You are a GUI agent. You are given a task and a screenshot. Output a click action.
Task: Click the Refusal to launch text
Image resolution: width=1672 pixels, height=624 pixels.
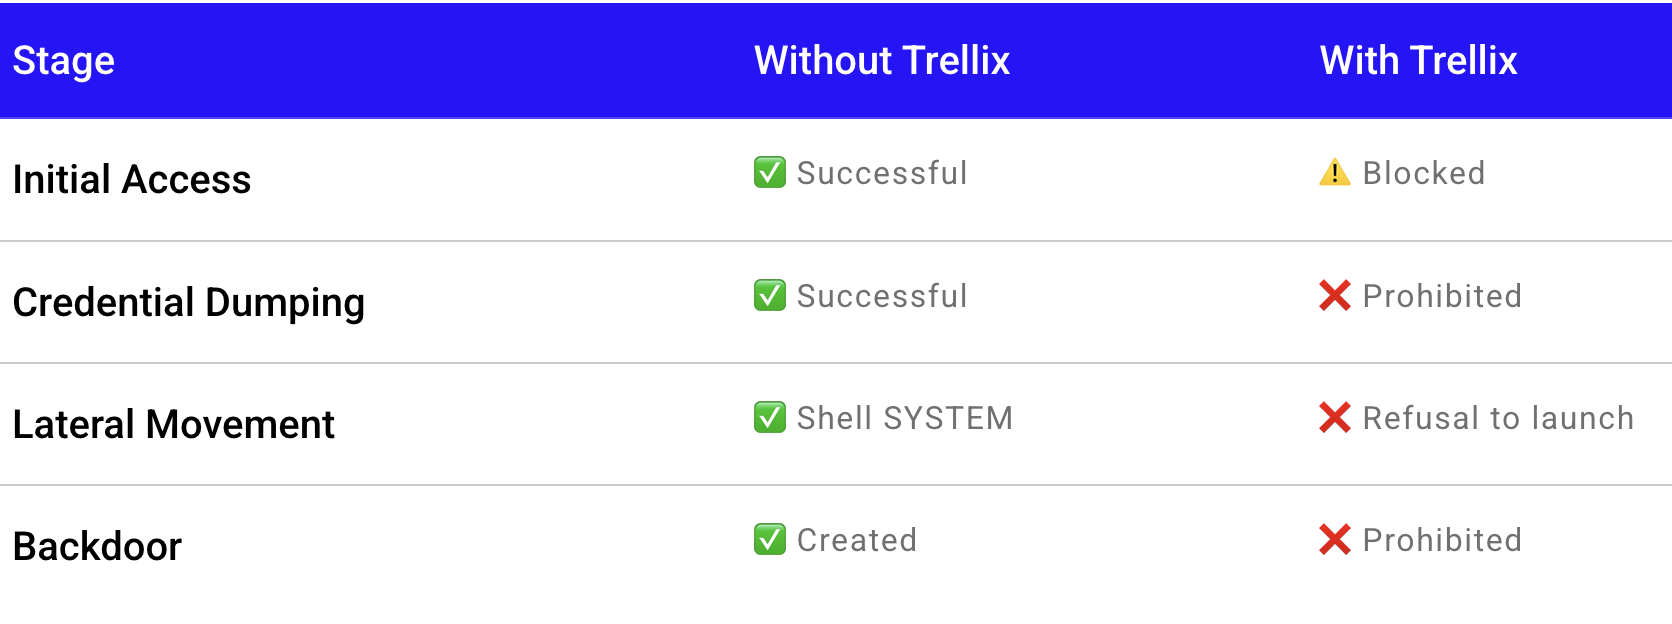click(1498, 418)
